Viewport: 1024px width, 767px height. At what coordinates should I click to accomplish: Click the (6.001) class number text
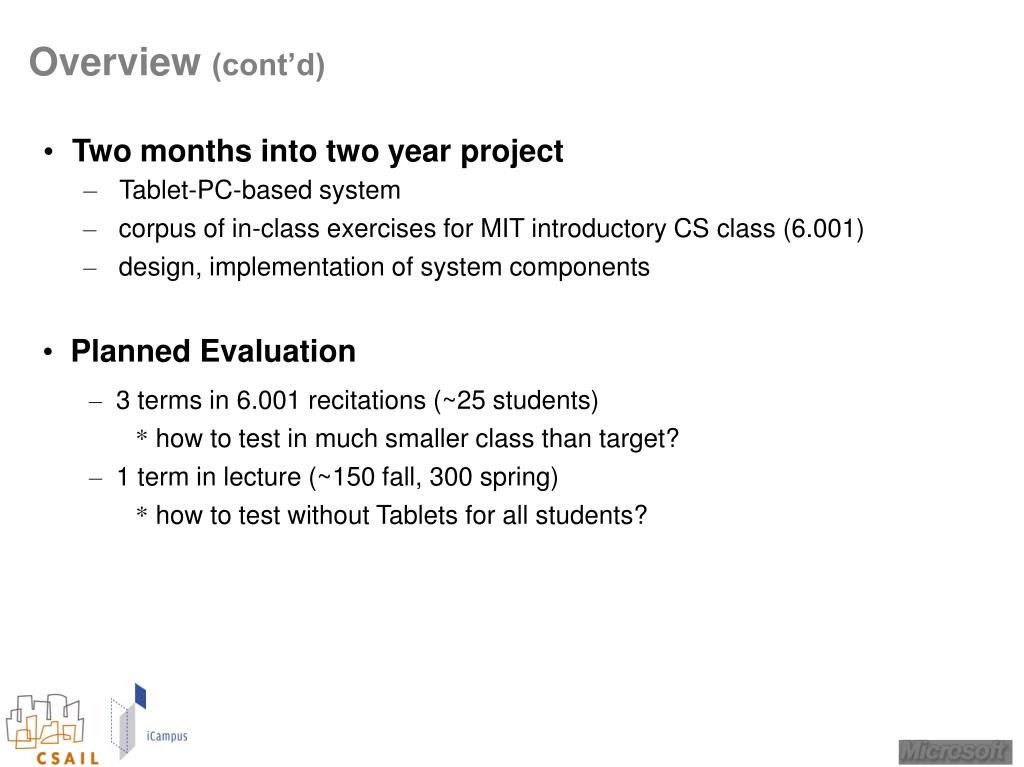pos(824,229)
